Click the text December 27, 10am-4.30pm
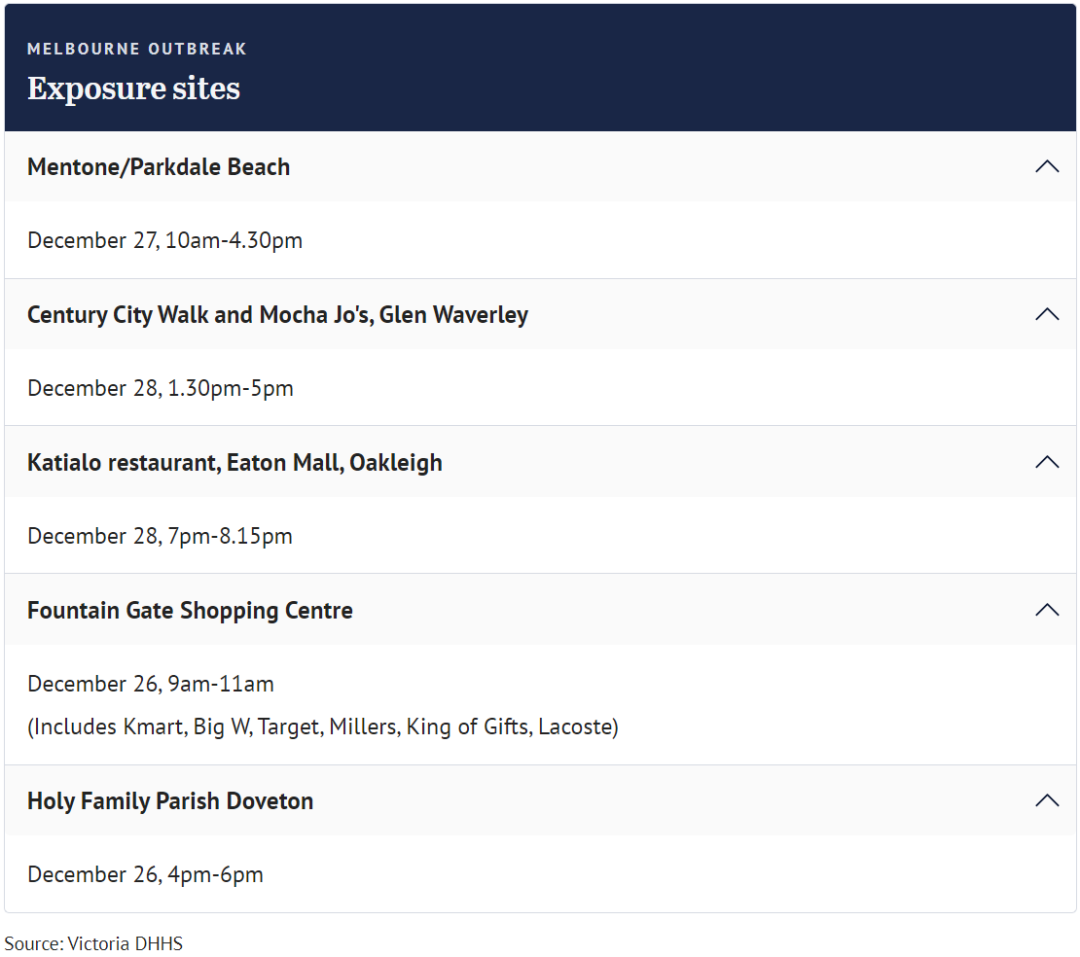The width and height of the screenshot is (1080, 957). pos(165,240)
